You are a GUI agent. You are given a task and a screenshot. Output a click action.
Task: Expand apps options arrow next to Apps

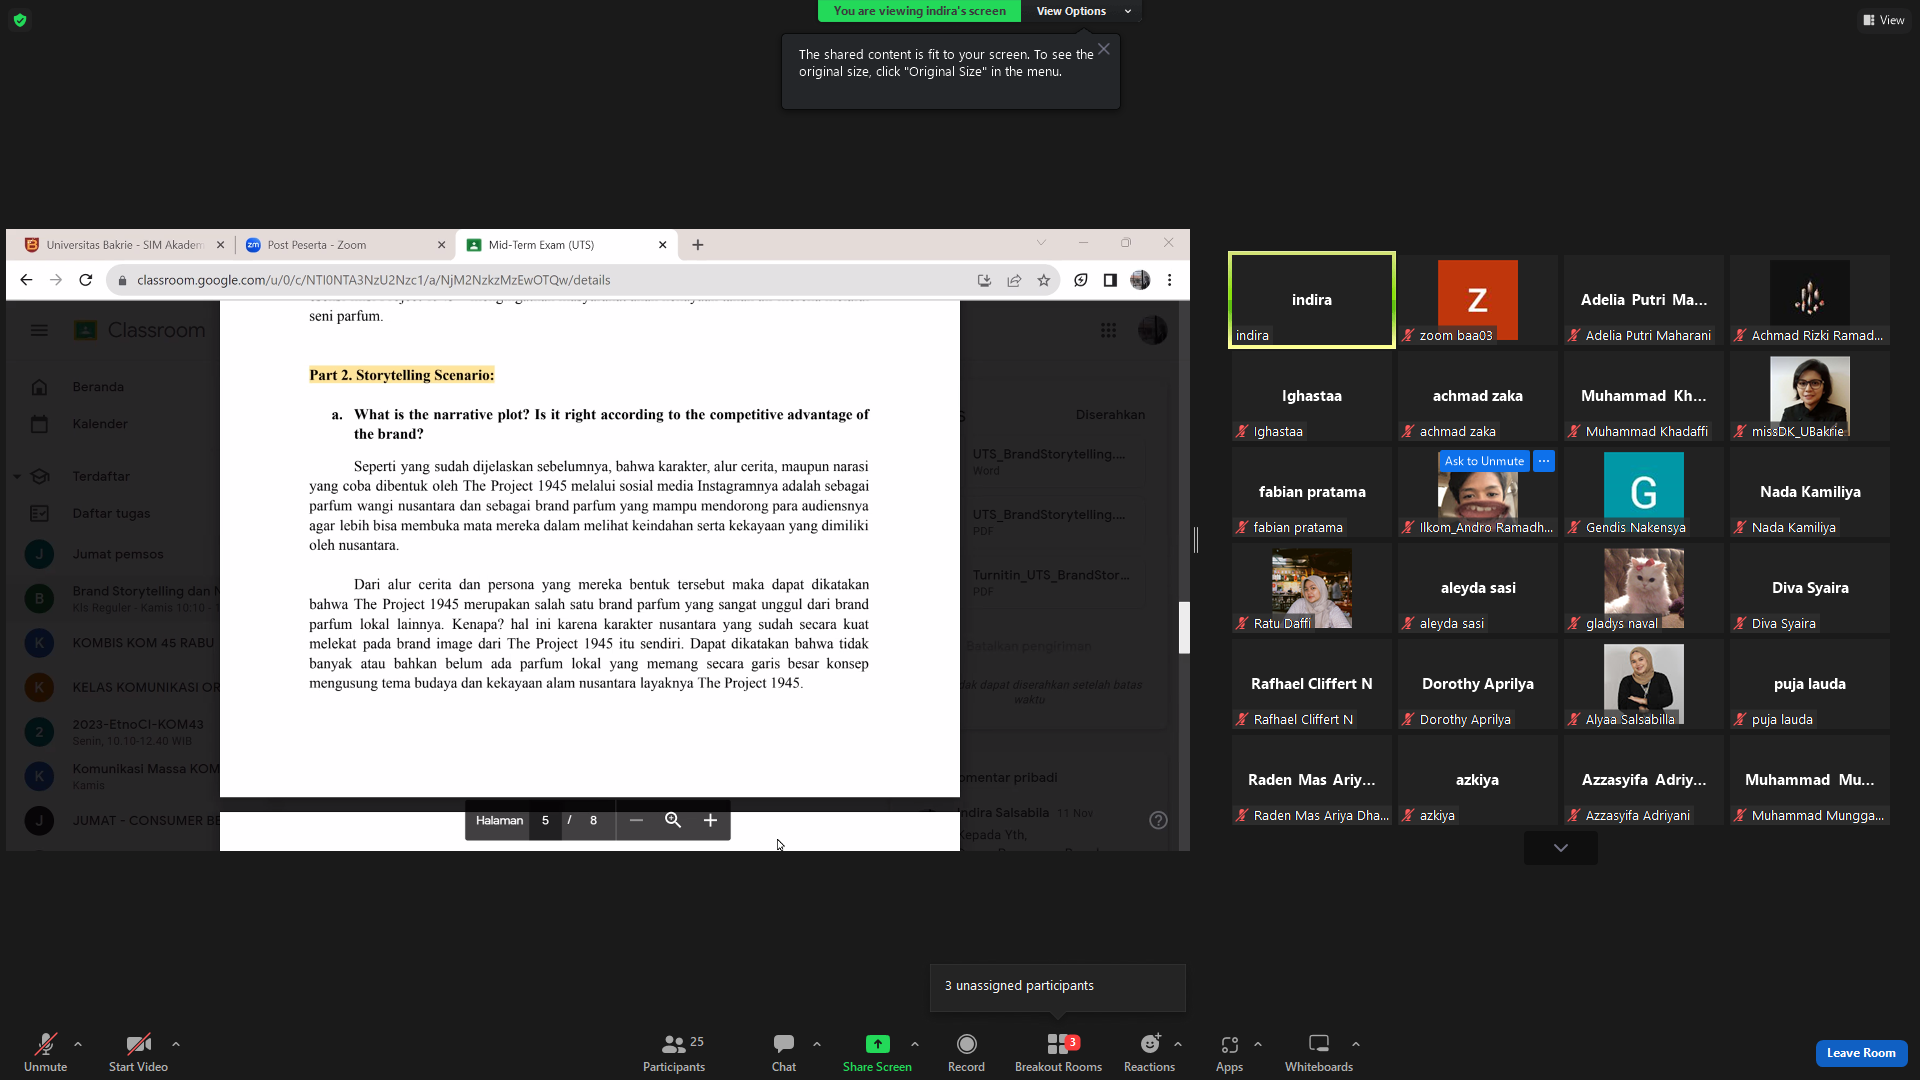coord(1258,1044)
